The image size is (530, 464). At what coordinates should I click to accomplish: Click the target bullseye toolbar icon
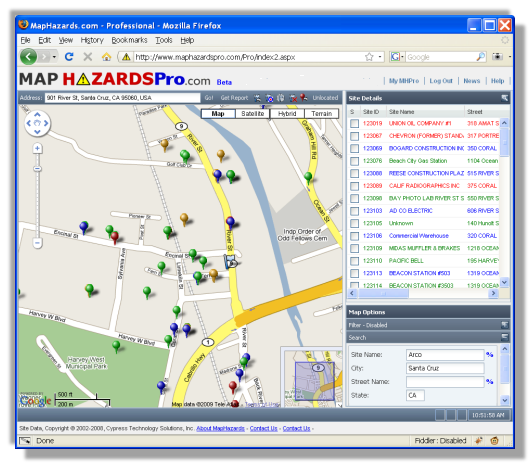point(270,98)
